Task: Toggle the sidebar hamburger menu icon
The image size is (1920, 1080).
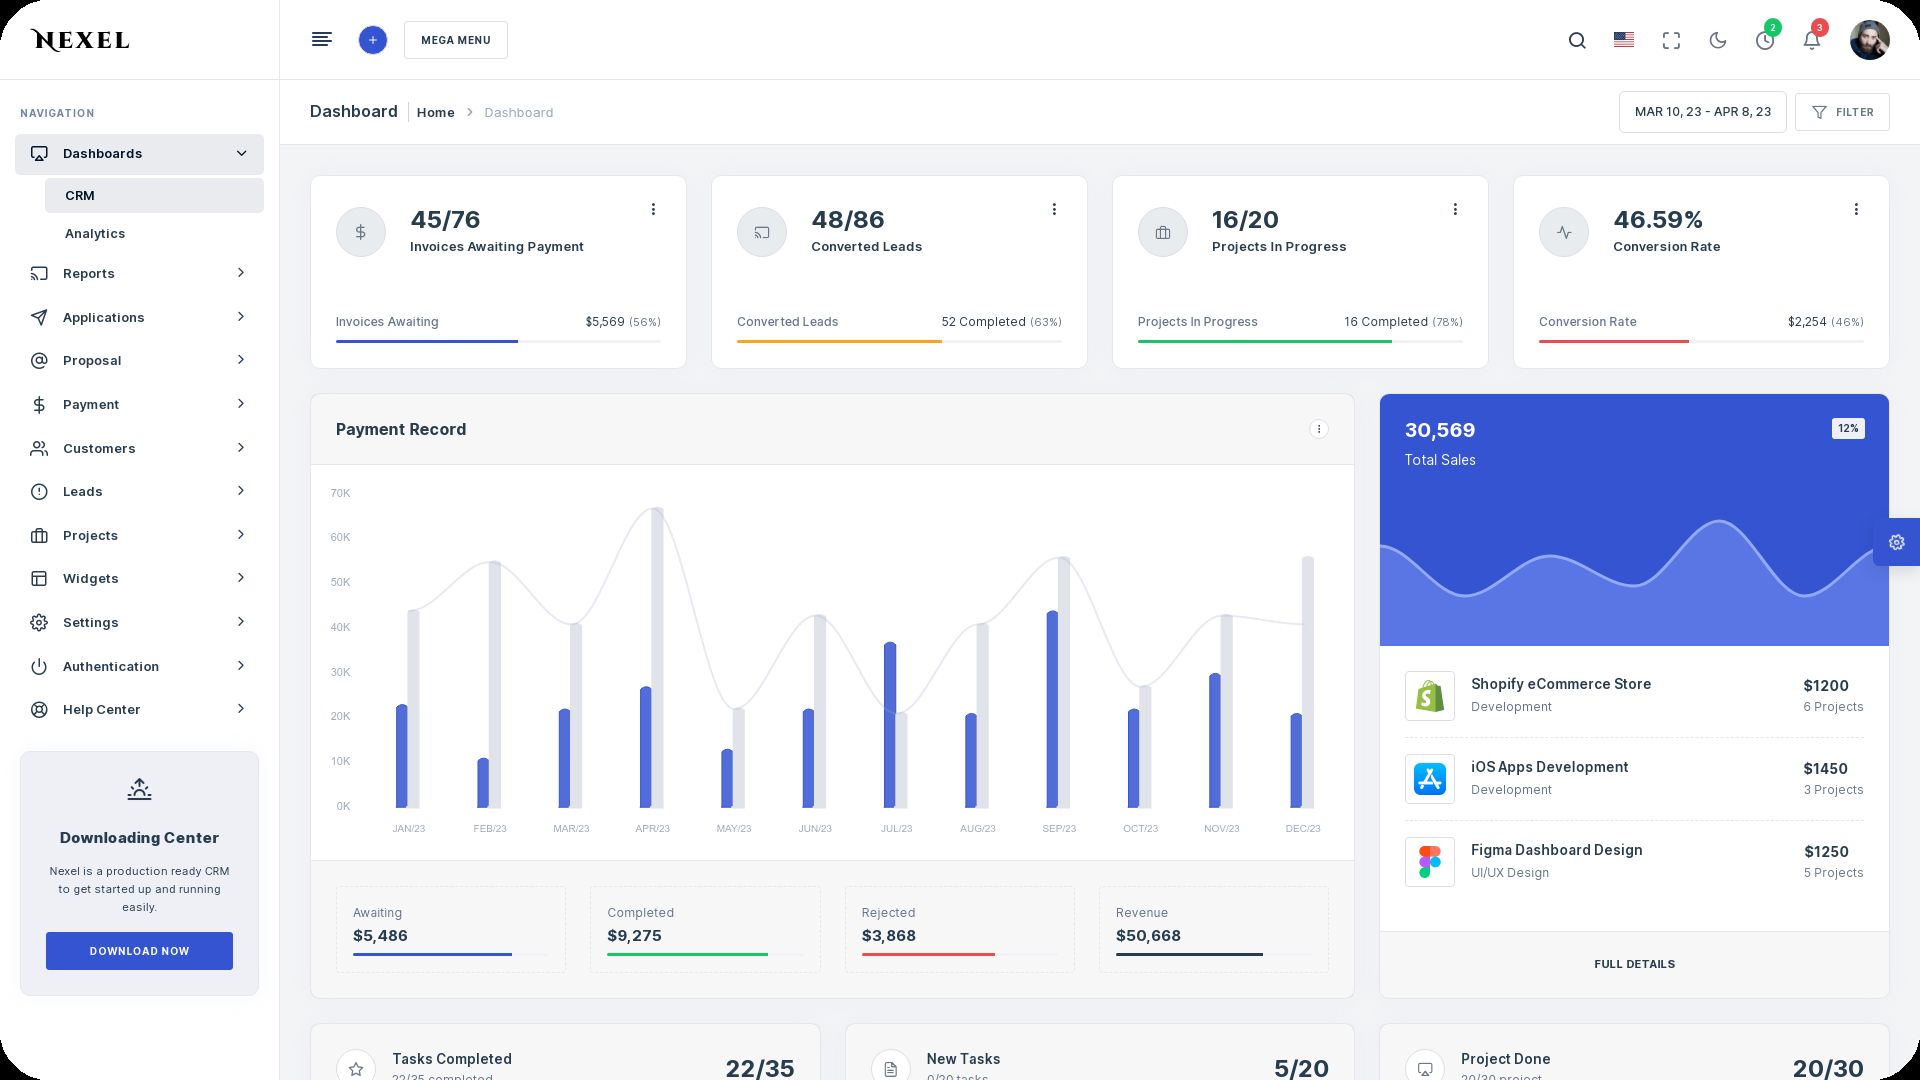Action: tap(321, 40)
